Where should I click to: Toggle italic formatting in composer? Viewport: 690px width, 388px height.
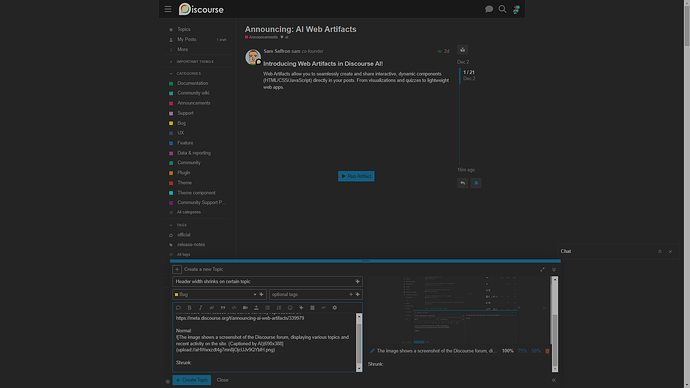tap(201, 307)
